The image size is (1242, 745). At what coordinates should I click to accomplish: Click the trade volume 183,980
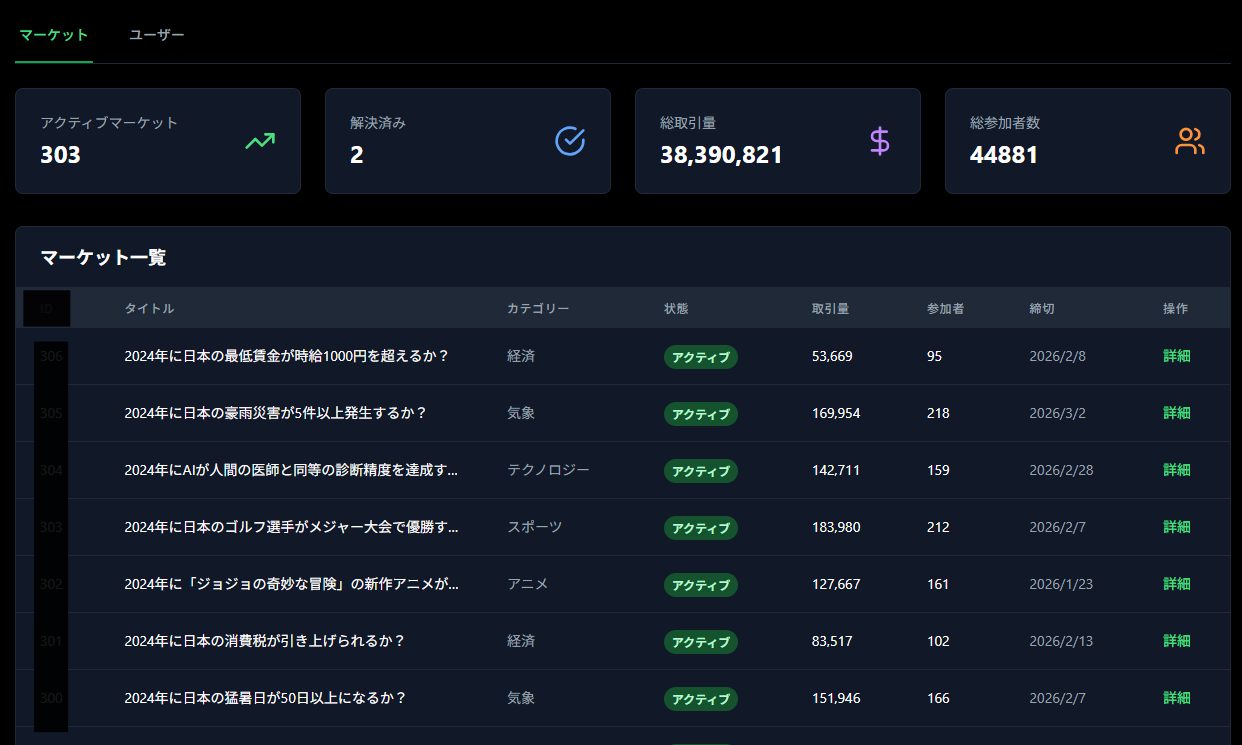click(836, 527)
